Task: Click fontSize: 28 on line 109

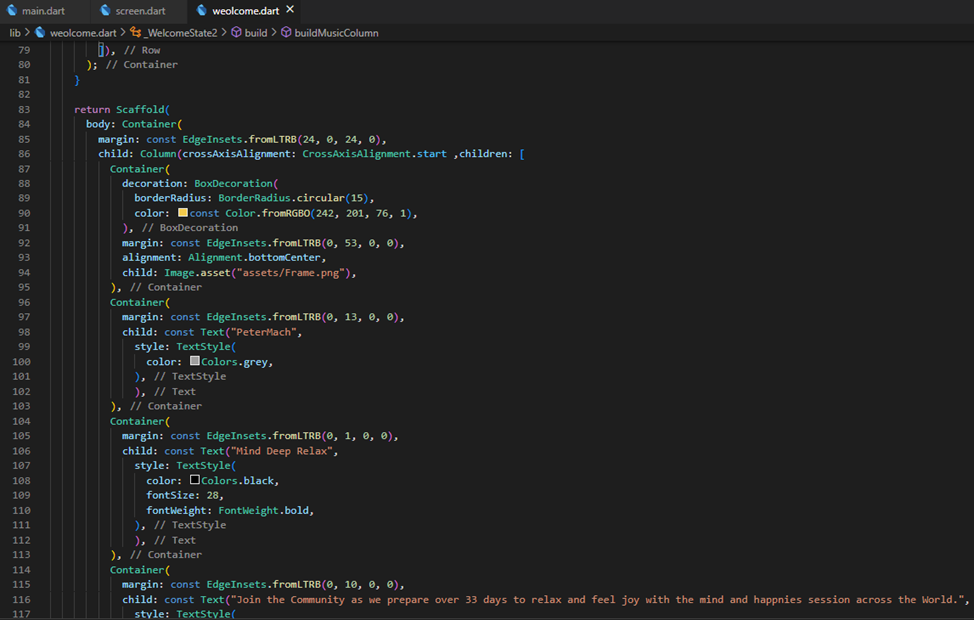Action: 182,496
